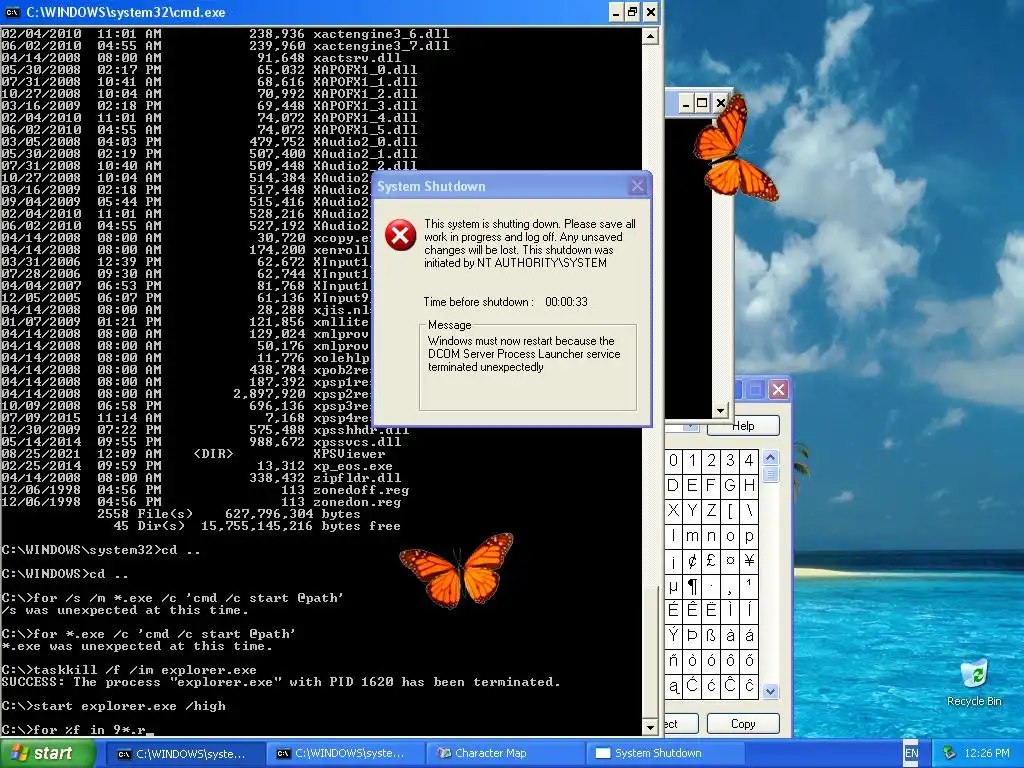
Task: Click the 12:26 PM taskbar clock
Action: click(x=987, y=753)
